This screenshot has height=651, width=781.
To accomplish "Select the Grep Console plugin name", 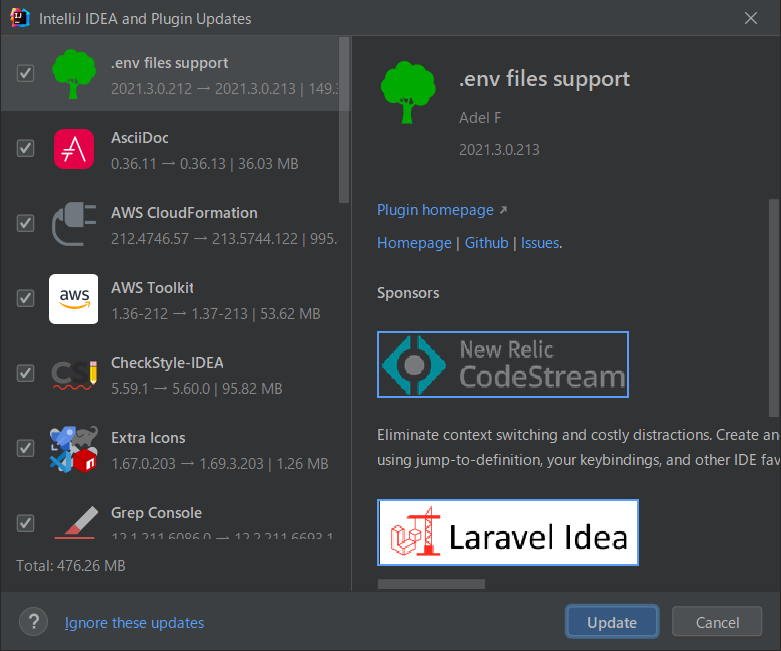I will coord(156,513).
